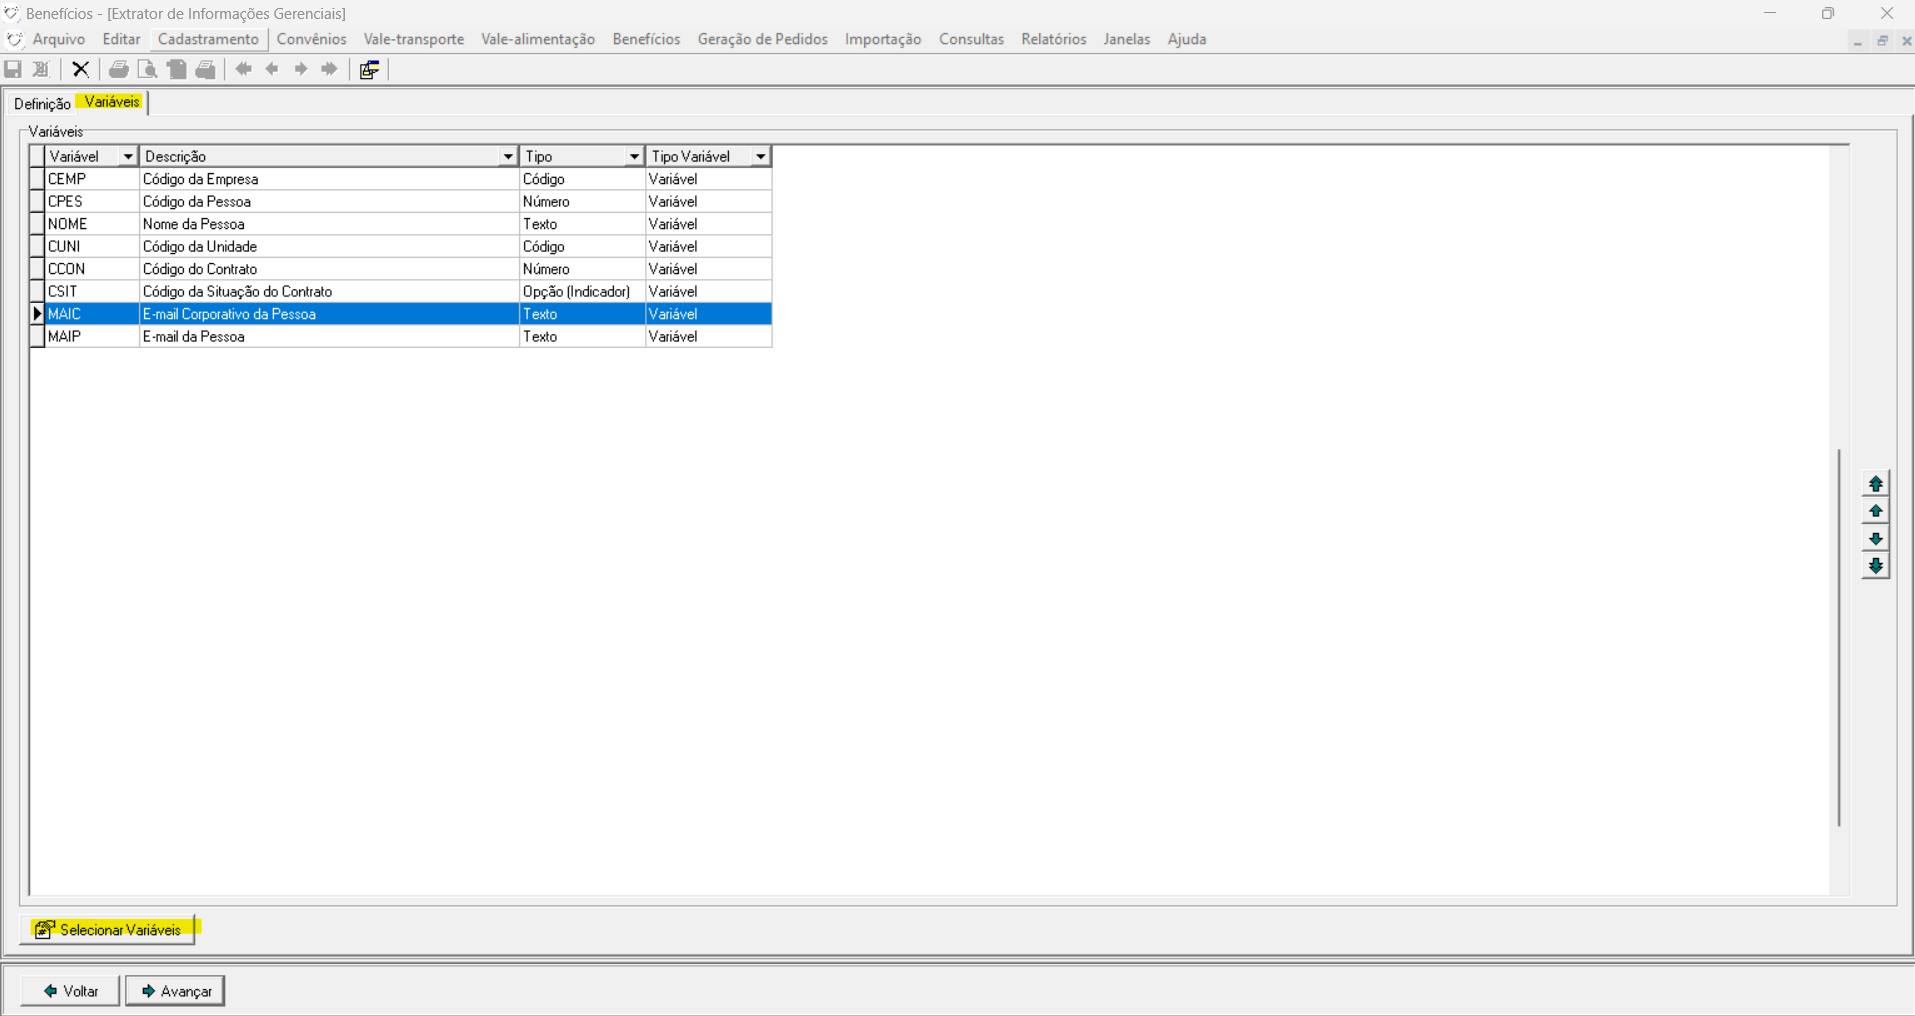Click 'Código da Empresa' description cell
The image size is (1915, 1016).
329,179
